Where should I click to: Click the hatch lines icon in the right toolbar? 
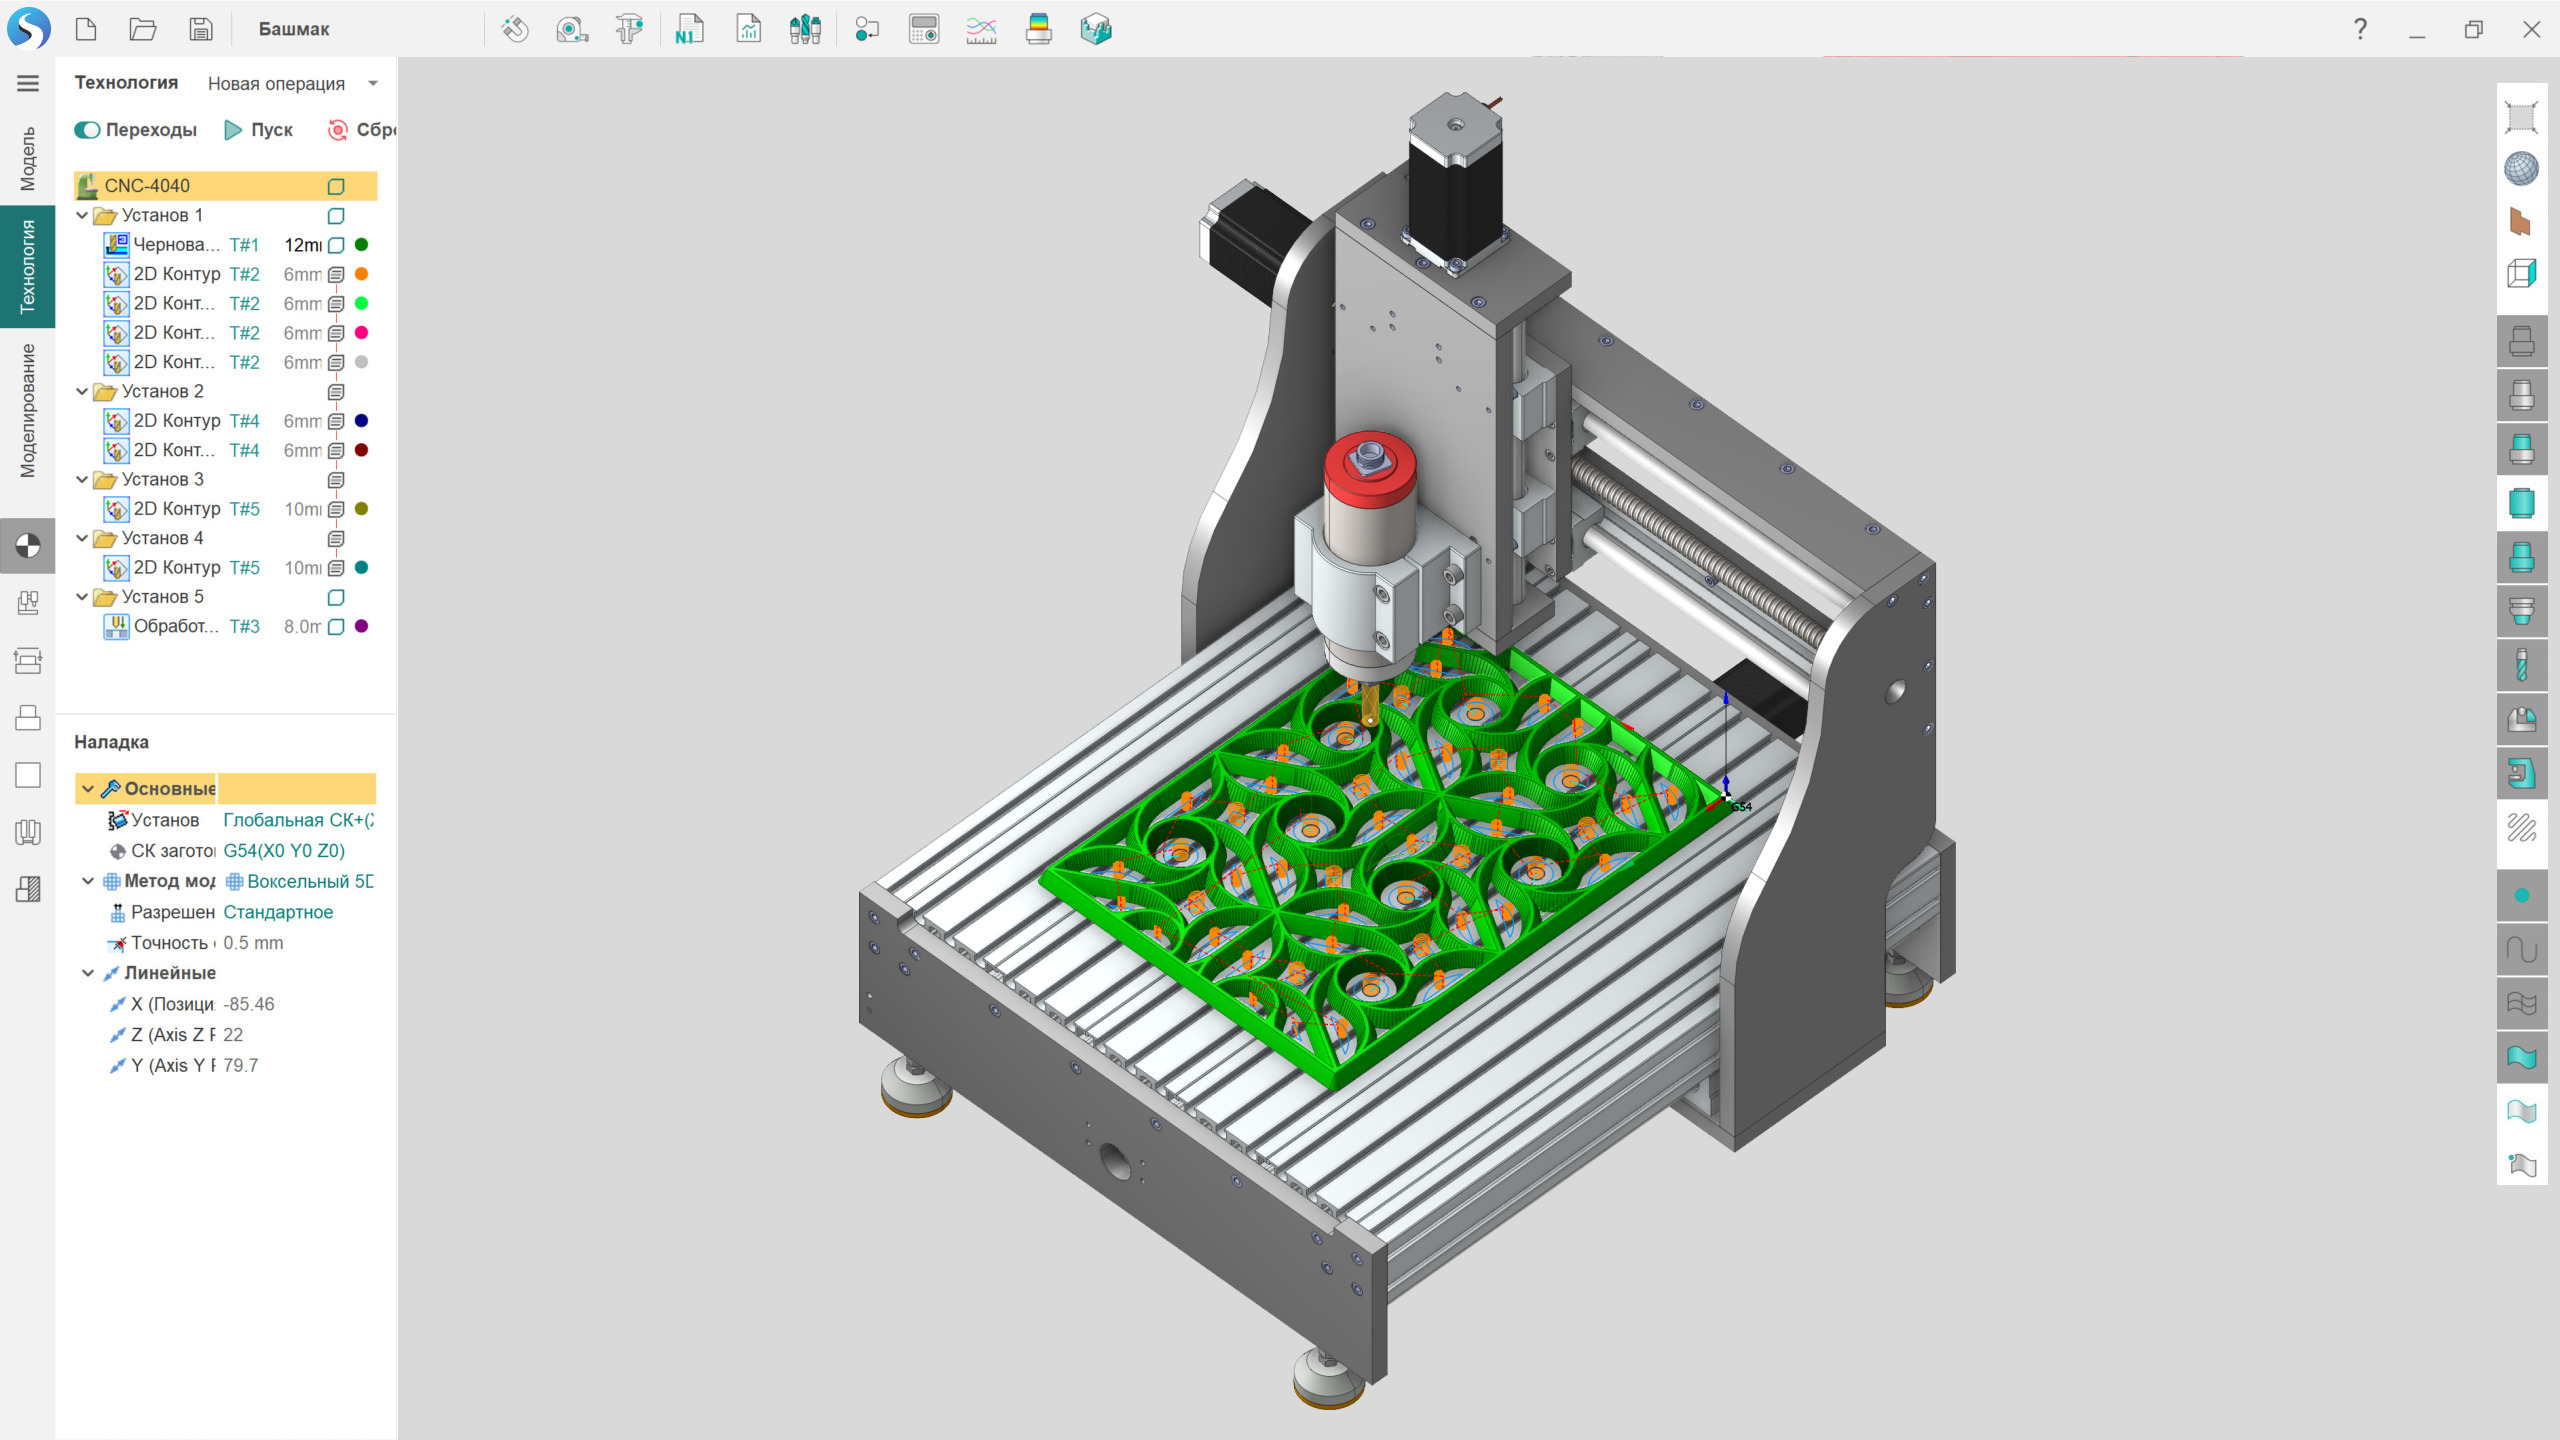tap(2521, 828)
